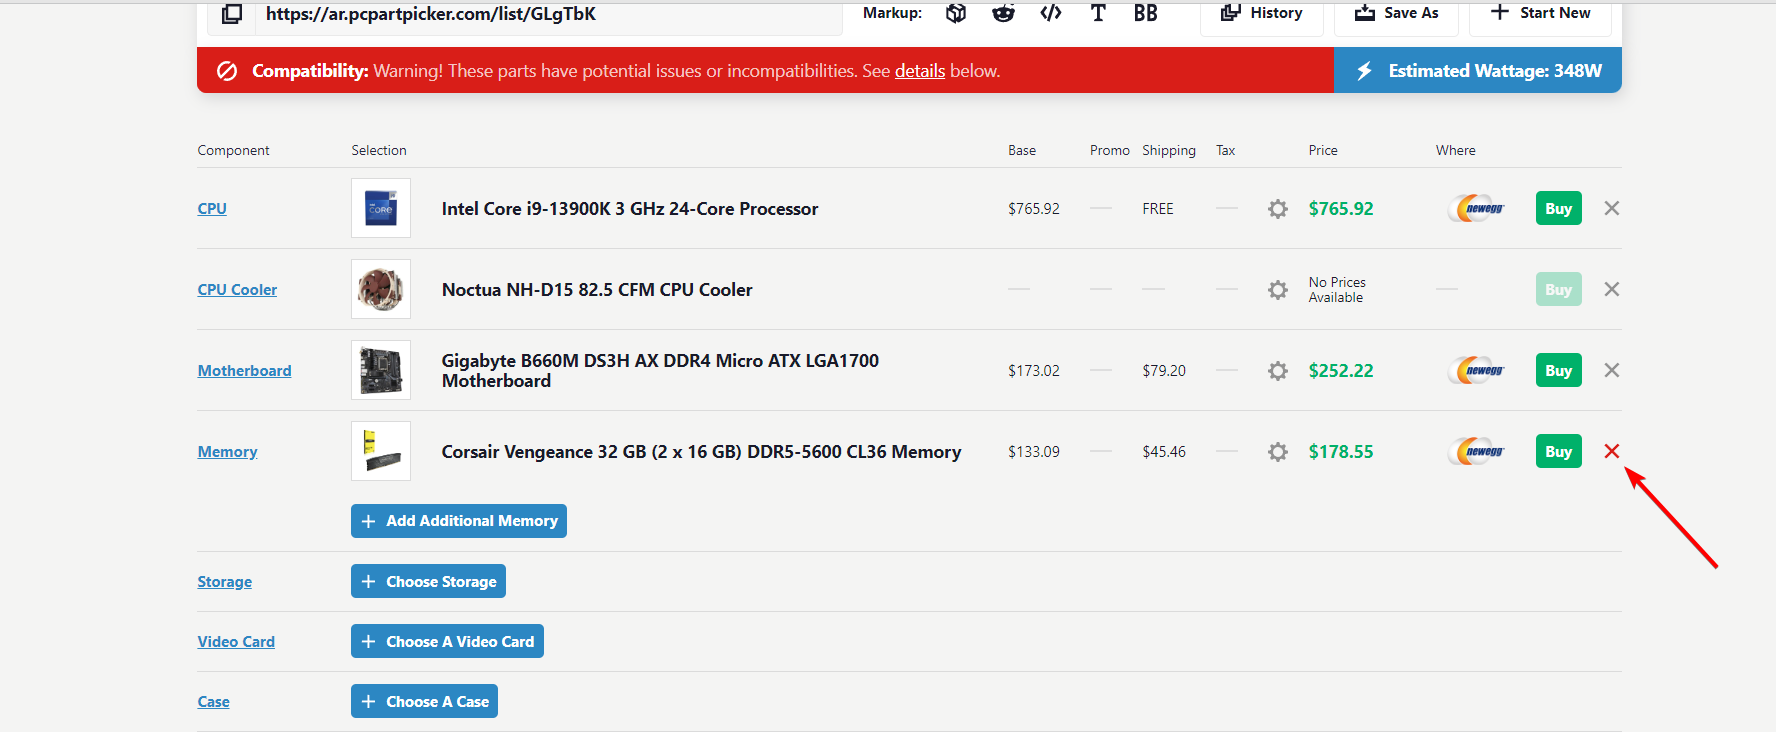Start New parts list
The width and height of the screenshot is (1776, 732).
point(1540,14)
